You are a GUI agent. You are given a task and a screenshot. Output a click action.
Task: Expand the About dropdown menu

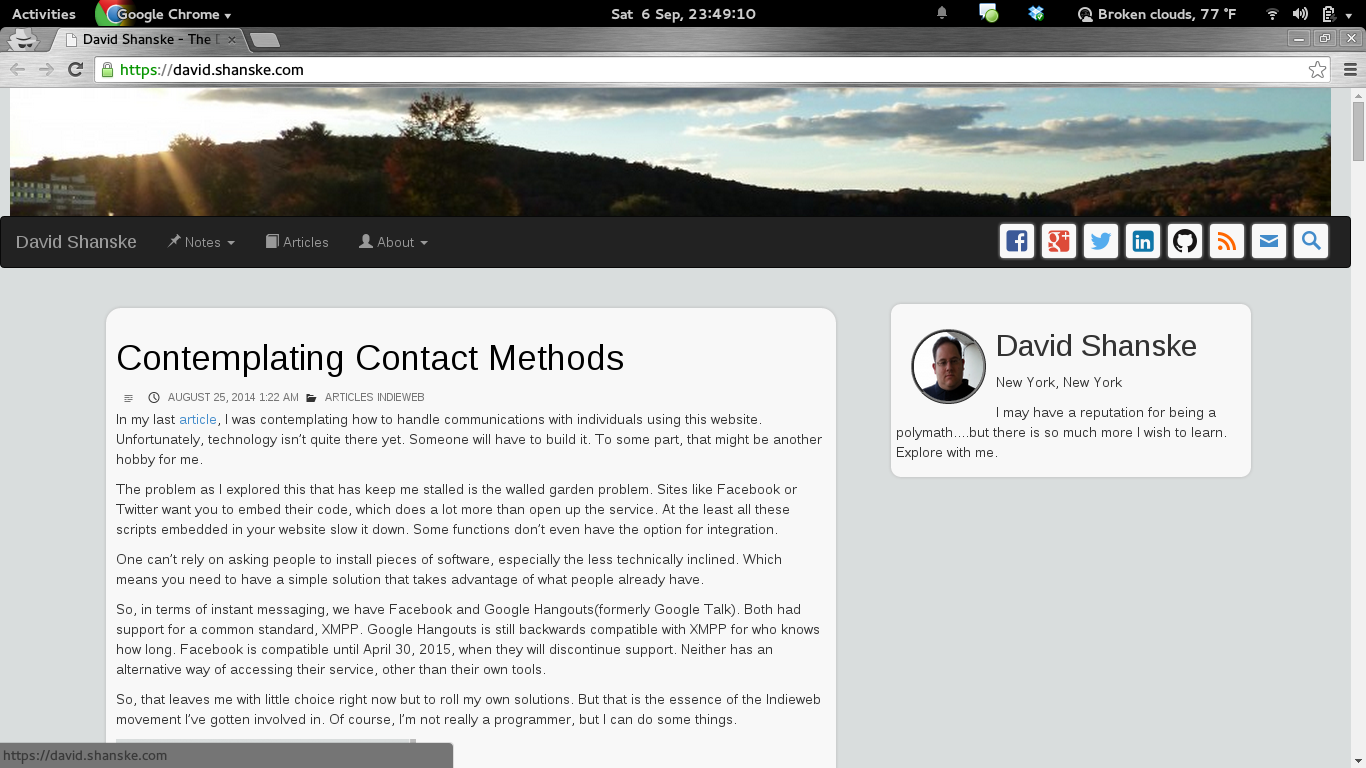click(393, 242)
